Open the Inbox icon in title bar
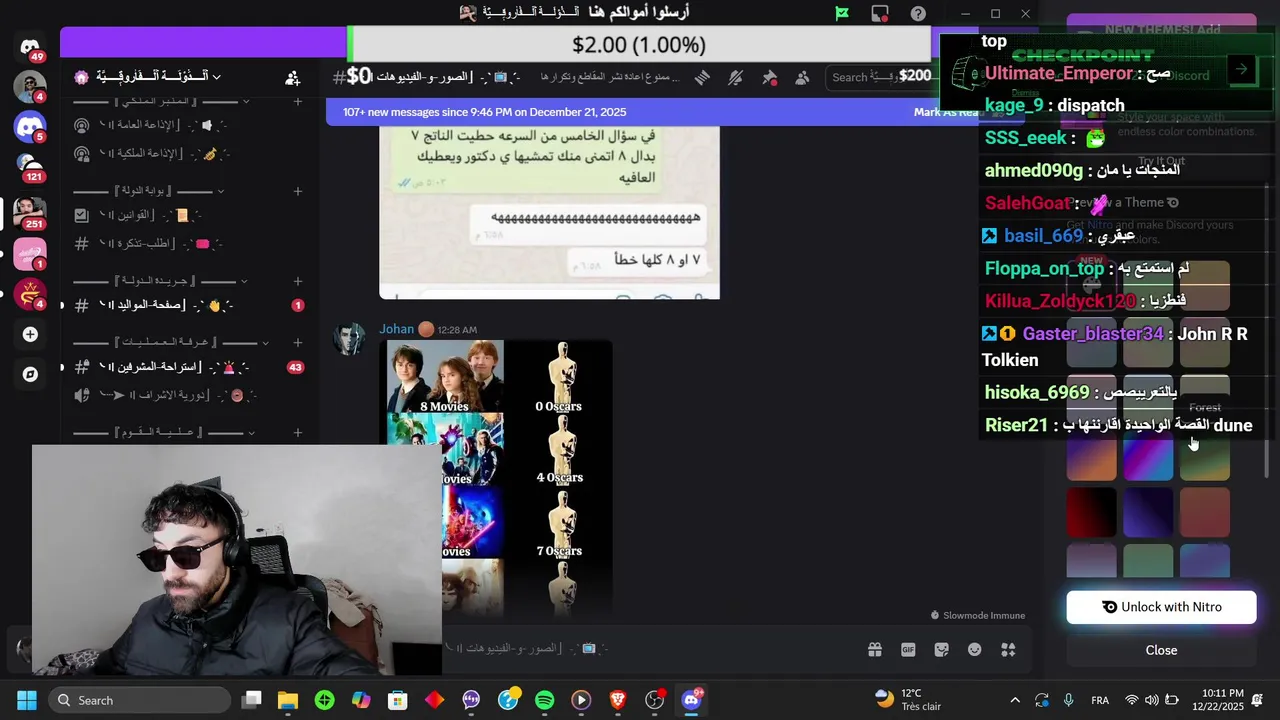Viewport: 1280px width, 720px height. pos(880,13)
